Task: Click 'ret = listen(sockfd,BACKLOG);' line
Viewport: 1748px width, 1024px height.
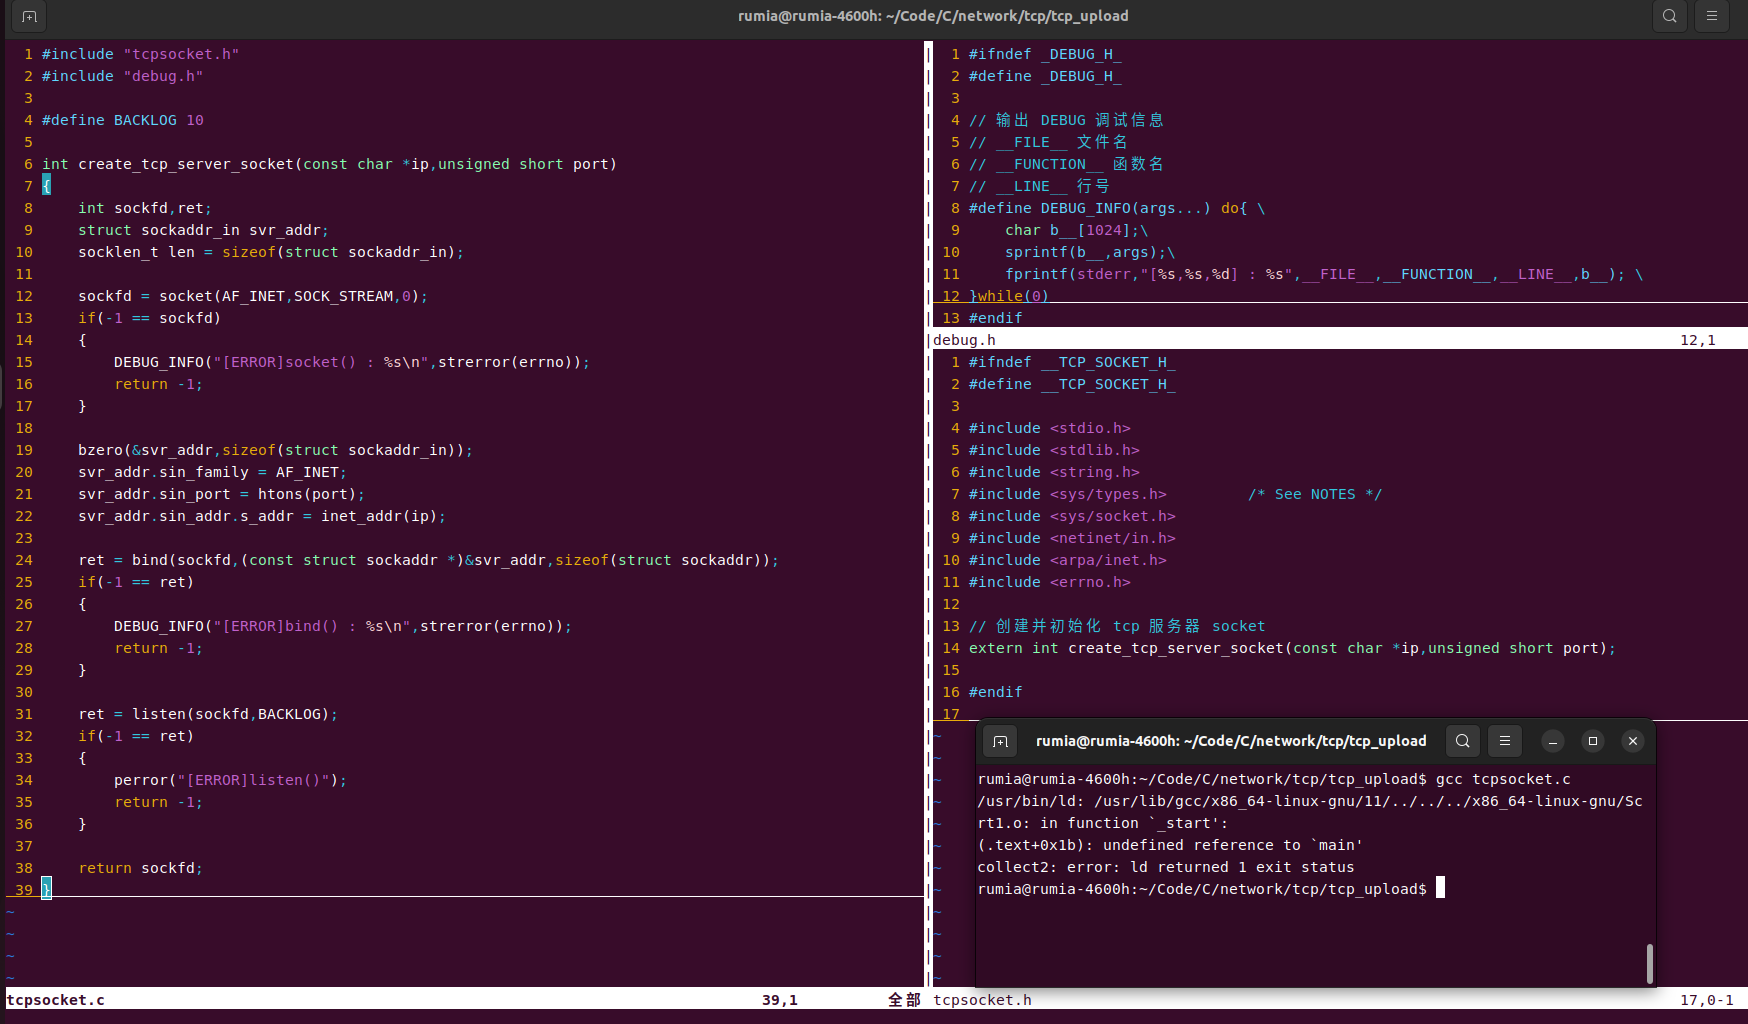Action: pos(208,714)
